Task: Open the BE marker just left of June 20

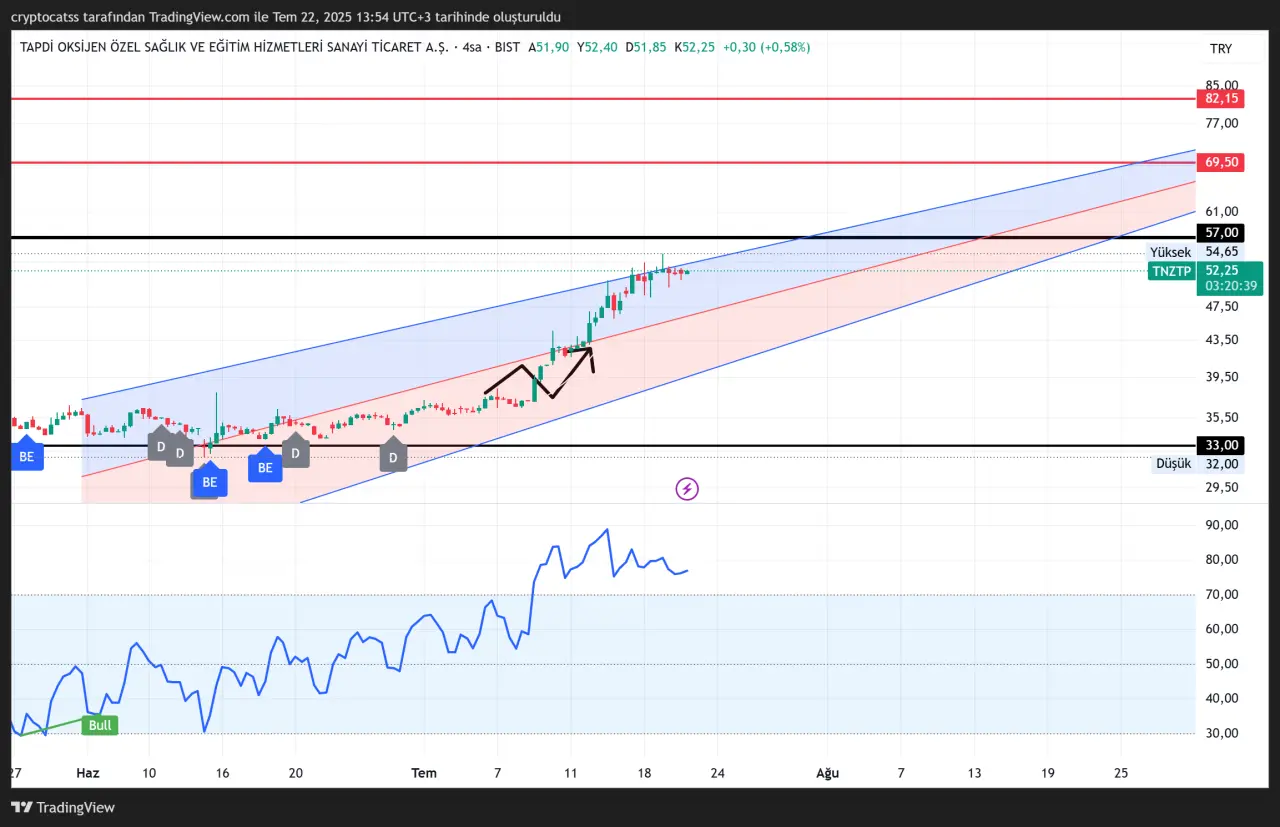Action: coord(265,467)
